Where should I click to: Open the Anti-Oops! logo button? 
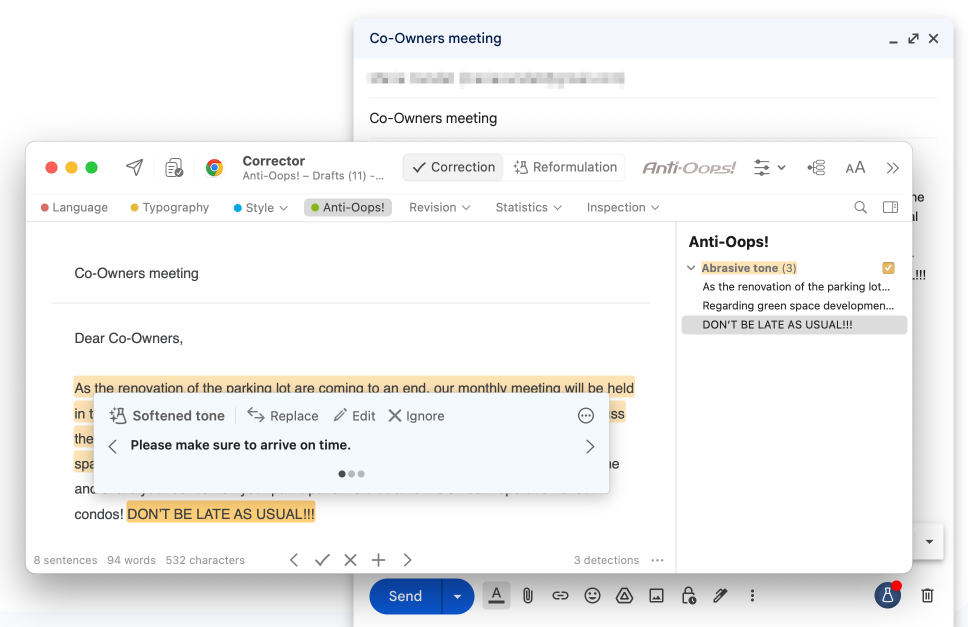688,168
